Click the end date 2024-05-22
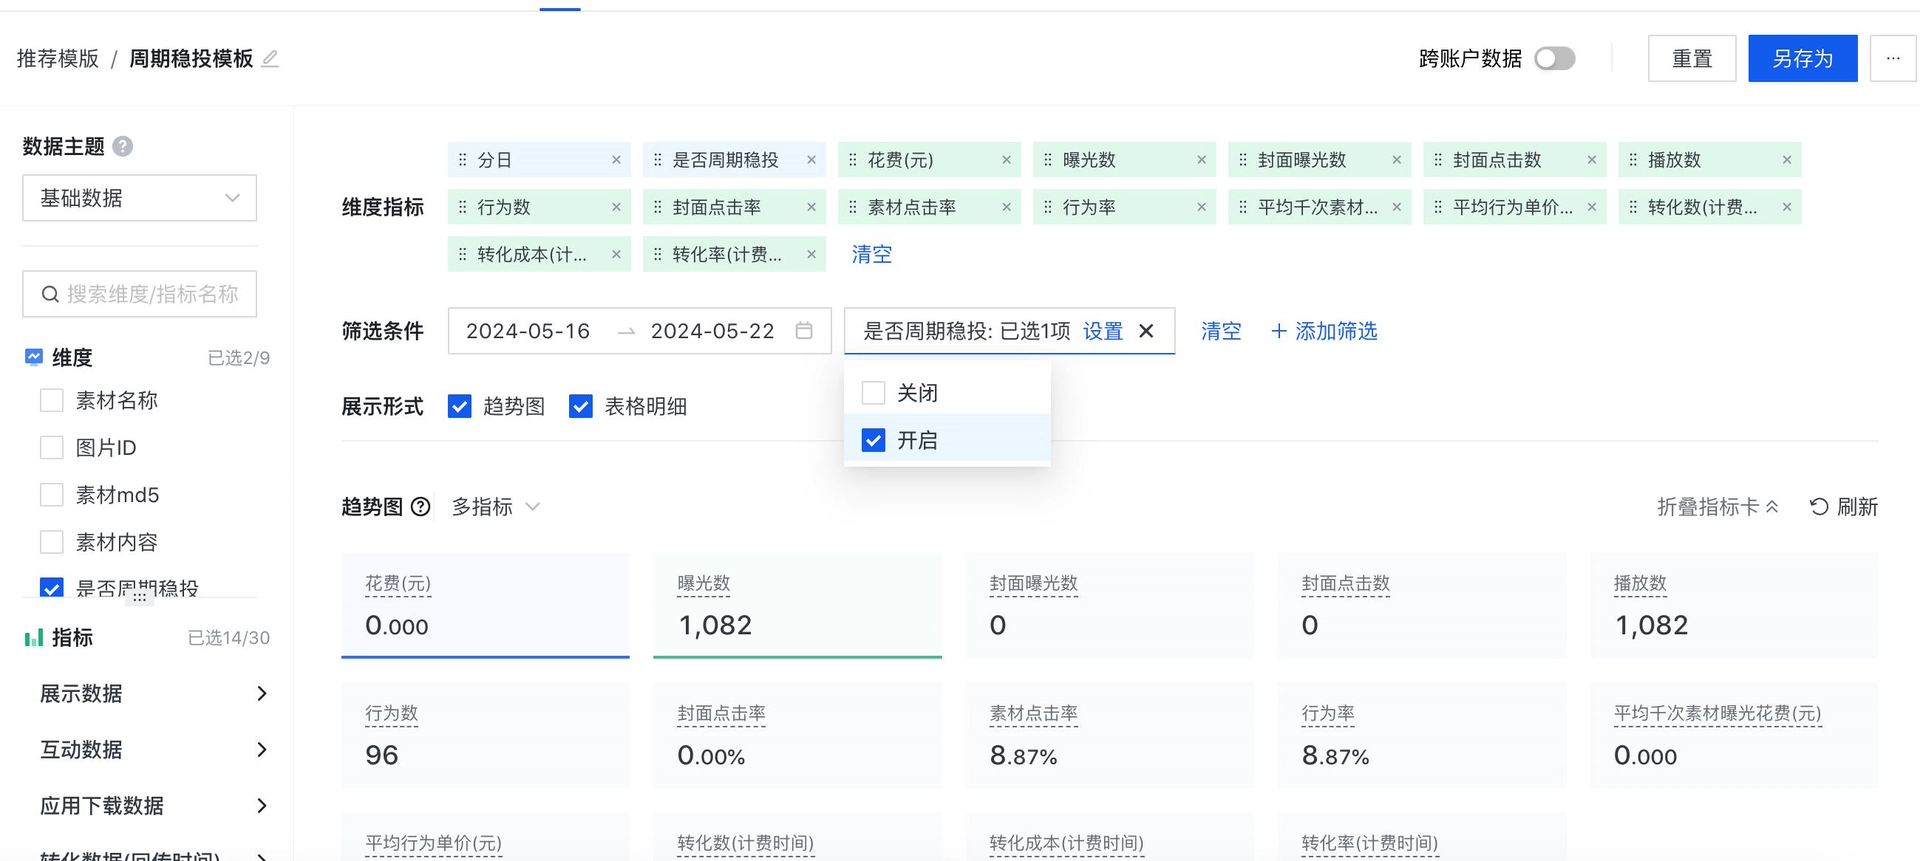This screenshot has width=1920, height=861. (713, 331)
